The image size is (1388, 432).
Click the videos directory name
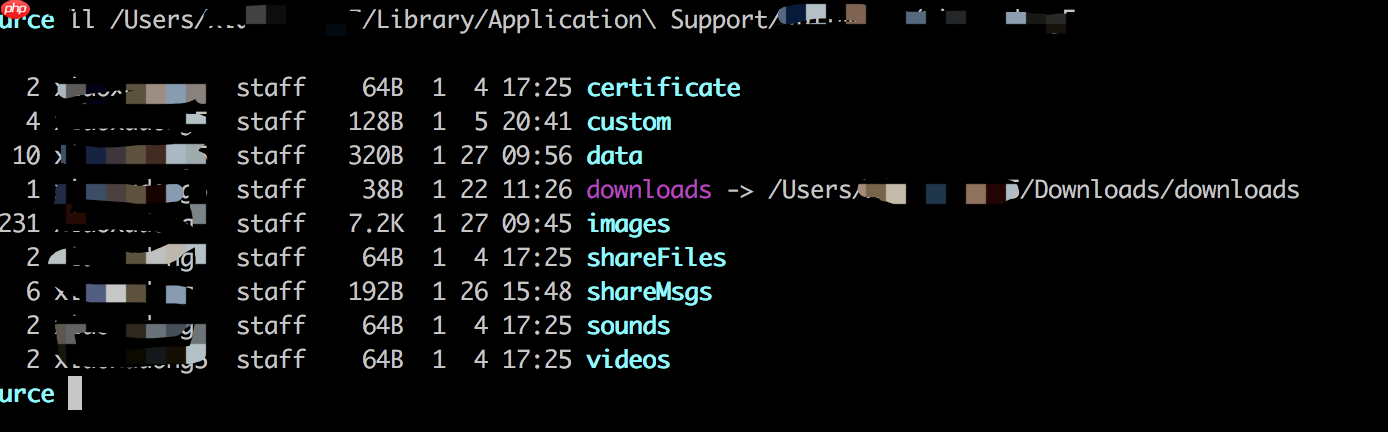628,360
